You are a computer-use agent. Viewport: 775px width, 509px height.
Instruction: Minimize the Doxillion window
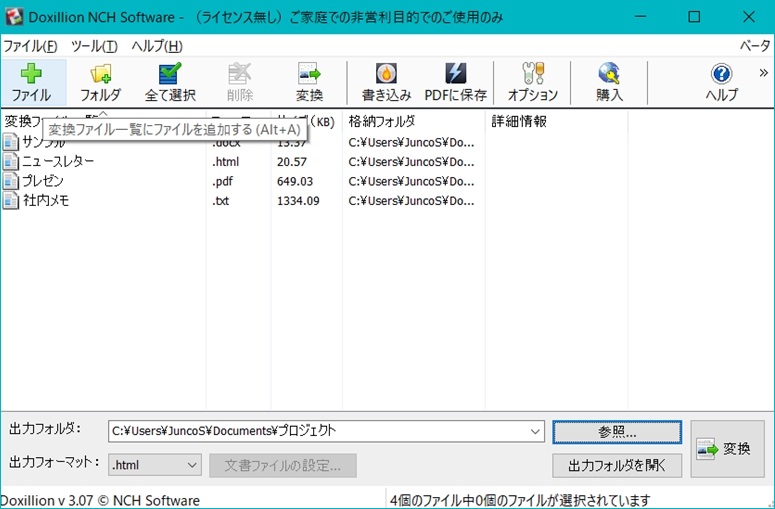tap(641, 17)
